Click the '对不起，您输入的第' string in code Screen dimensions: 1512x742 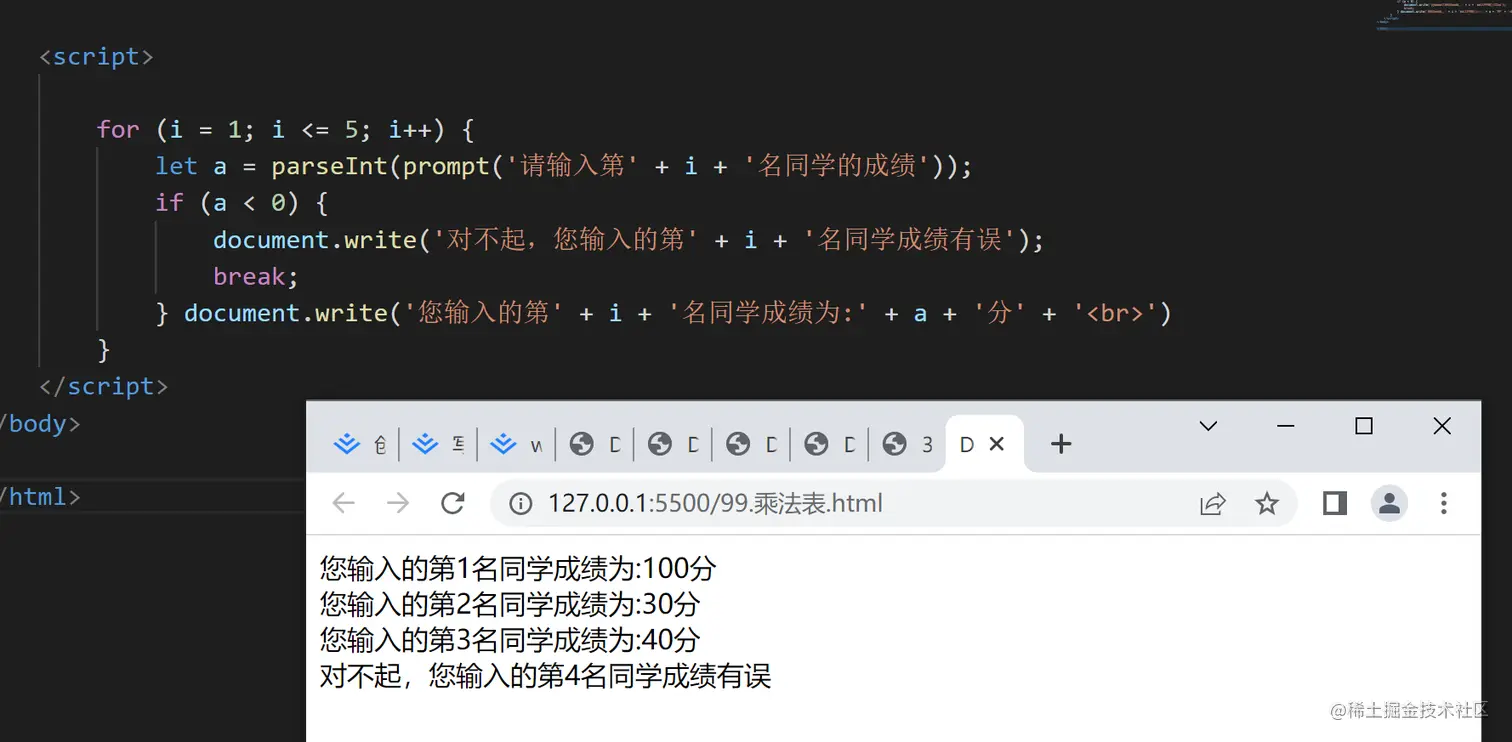(564, 240)
